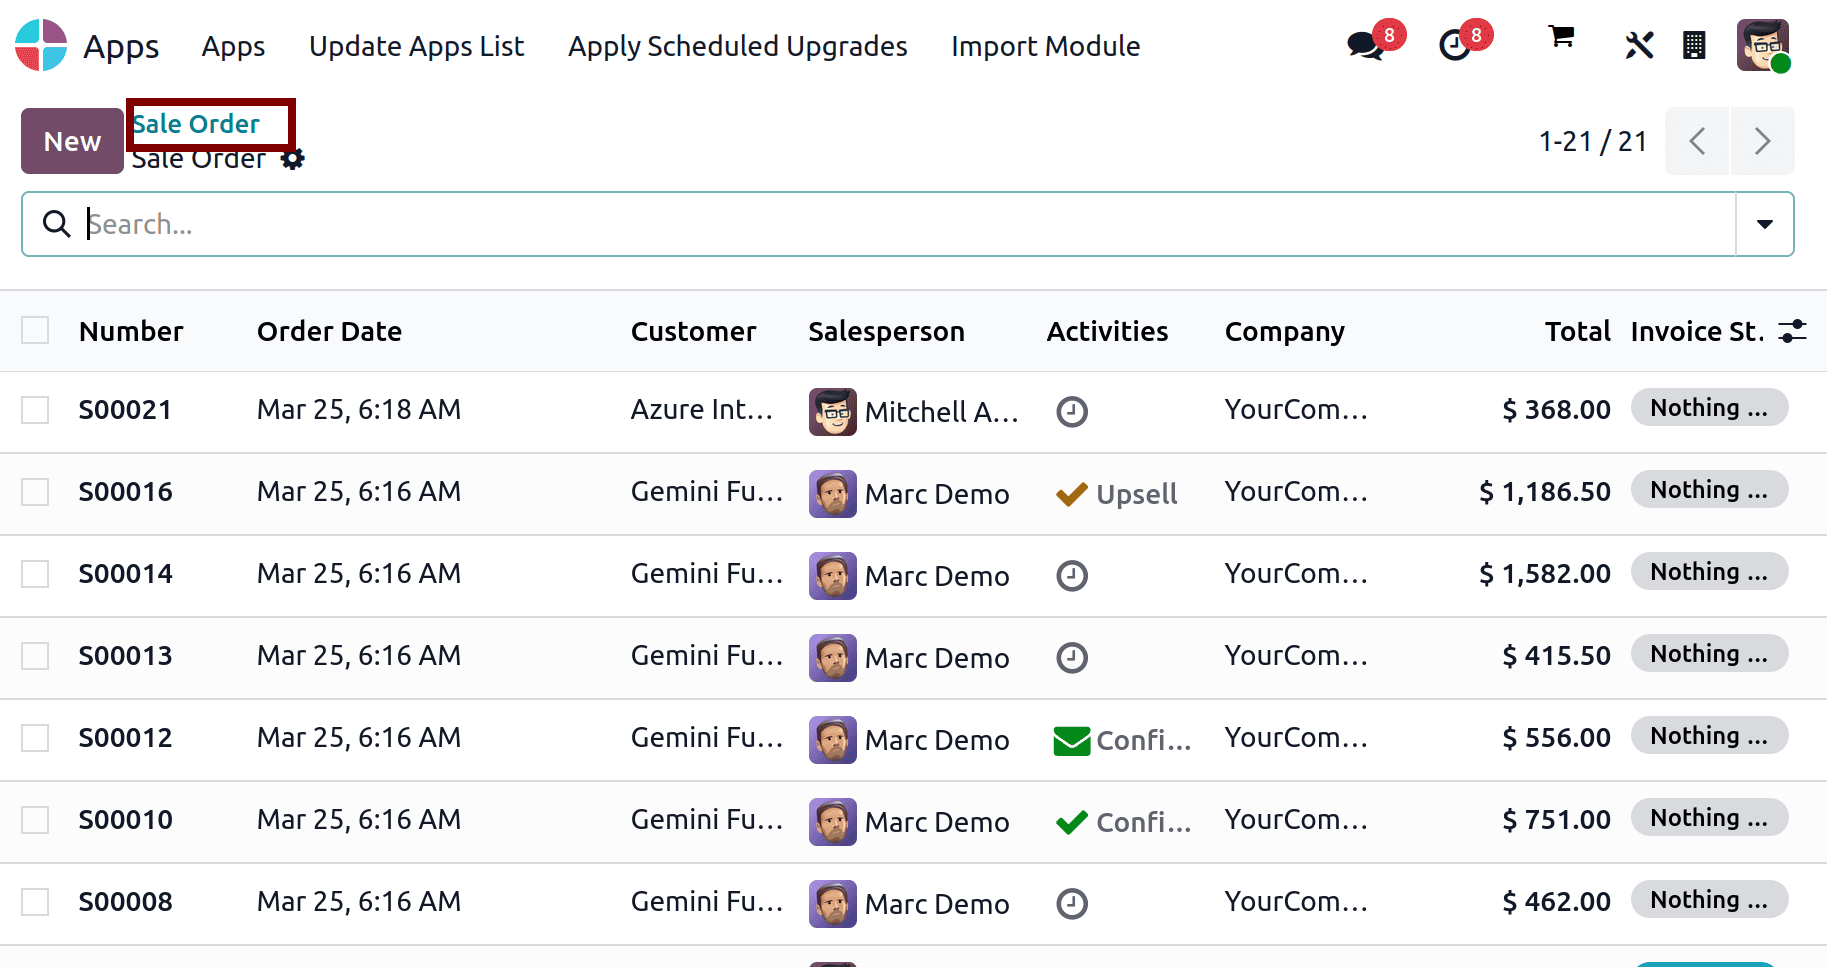Open the Sale Order view settings gear icon

point(292,158)
